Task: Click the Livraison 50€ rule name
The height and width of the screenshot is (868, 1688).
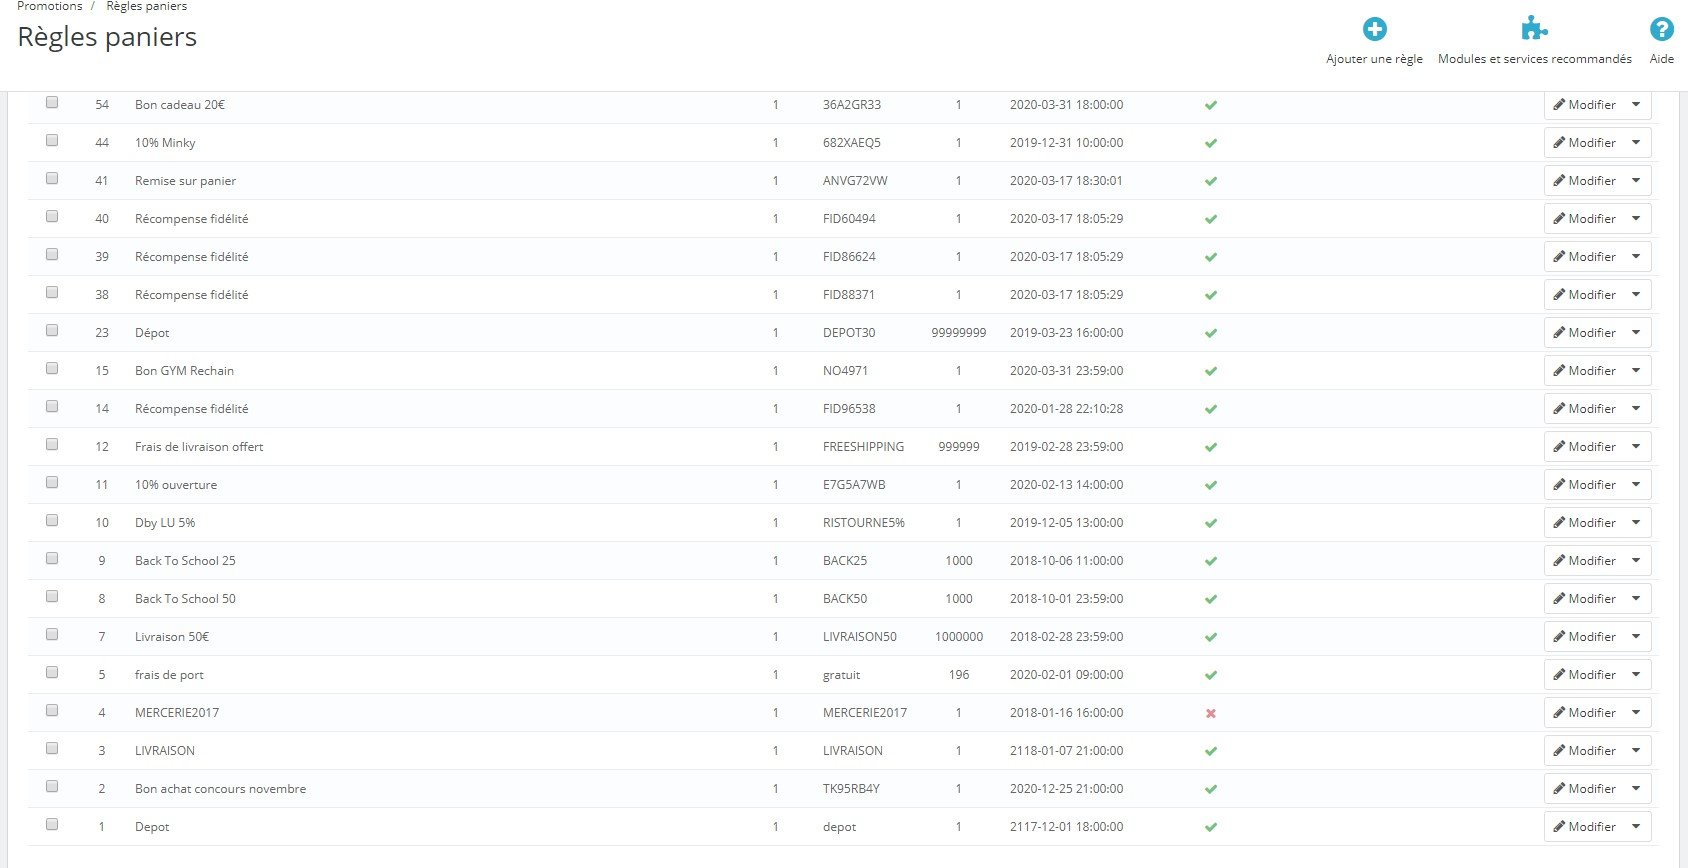Action: pos(172,637)
